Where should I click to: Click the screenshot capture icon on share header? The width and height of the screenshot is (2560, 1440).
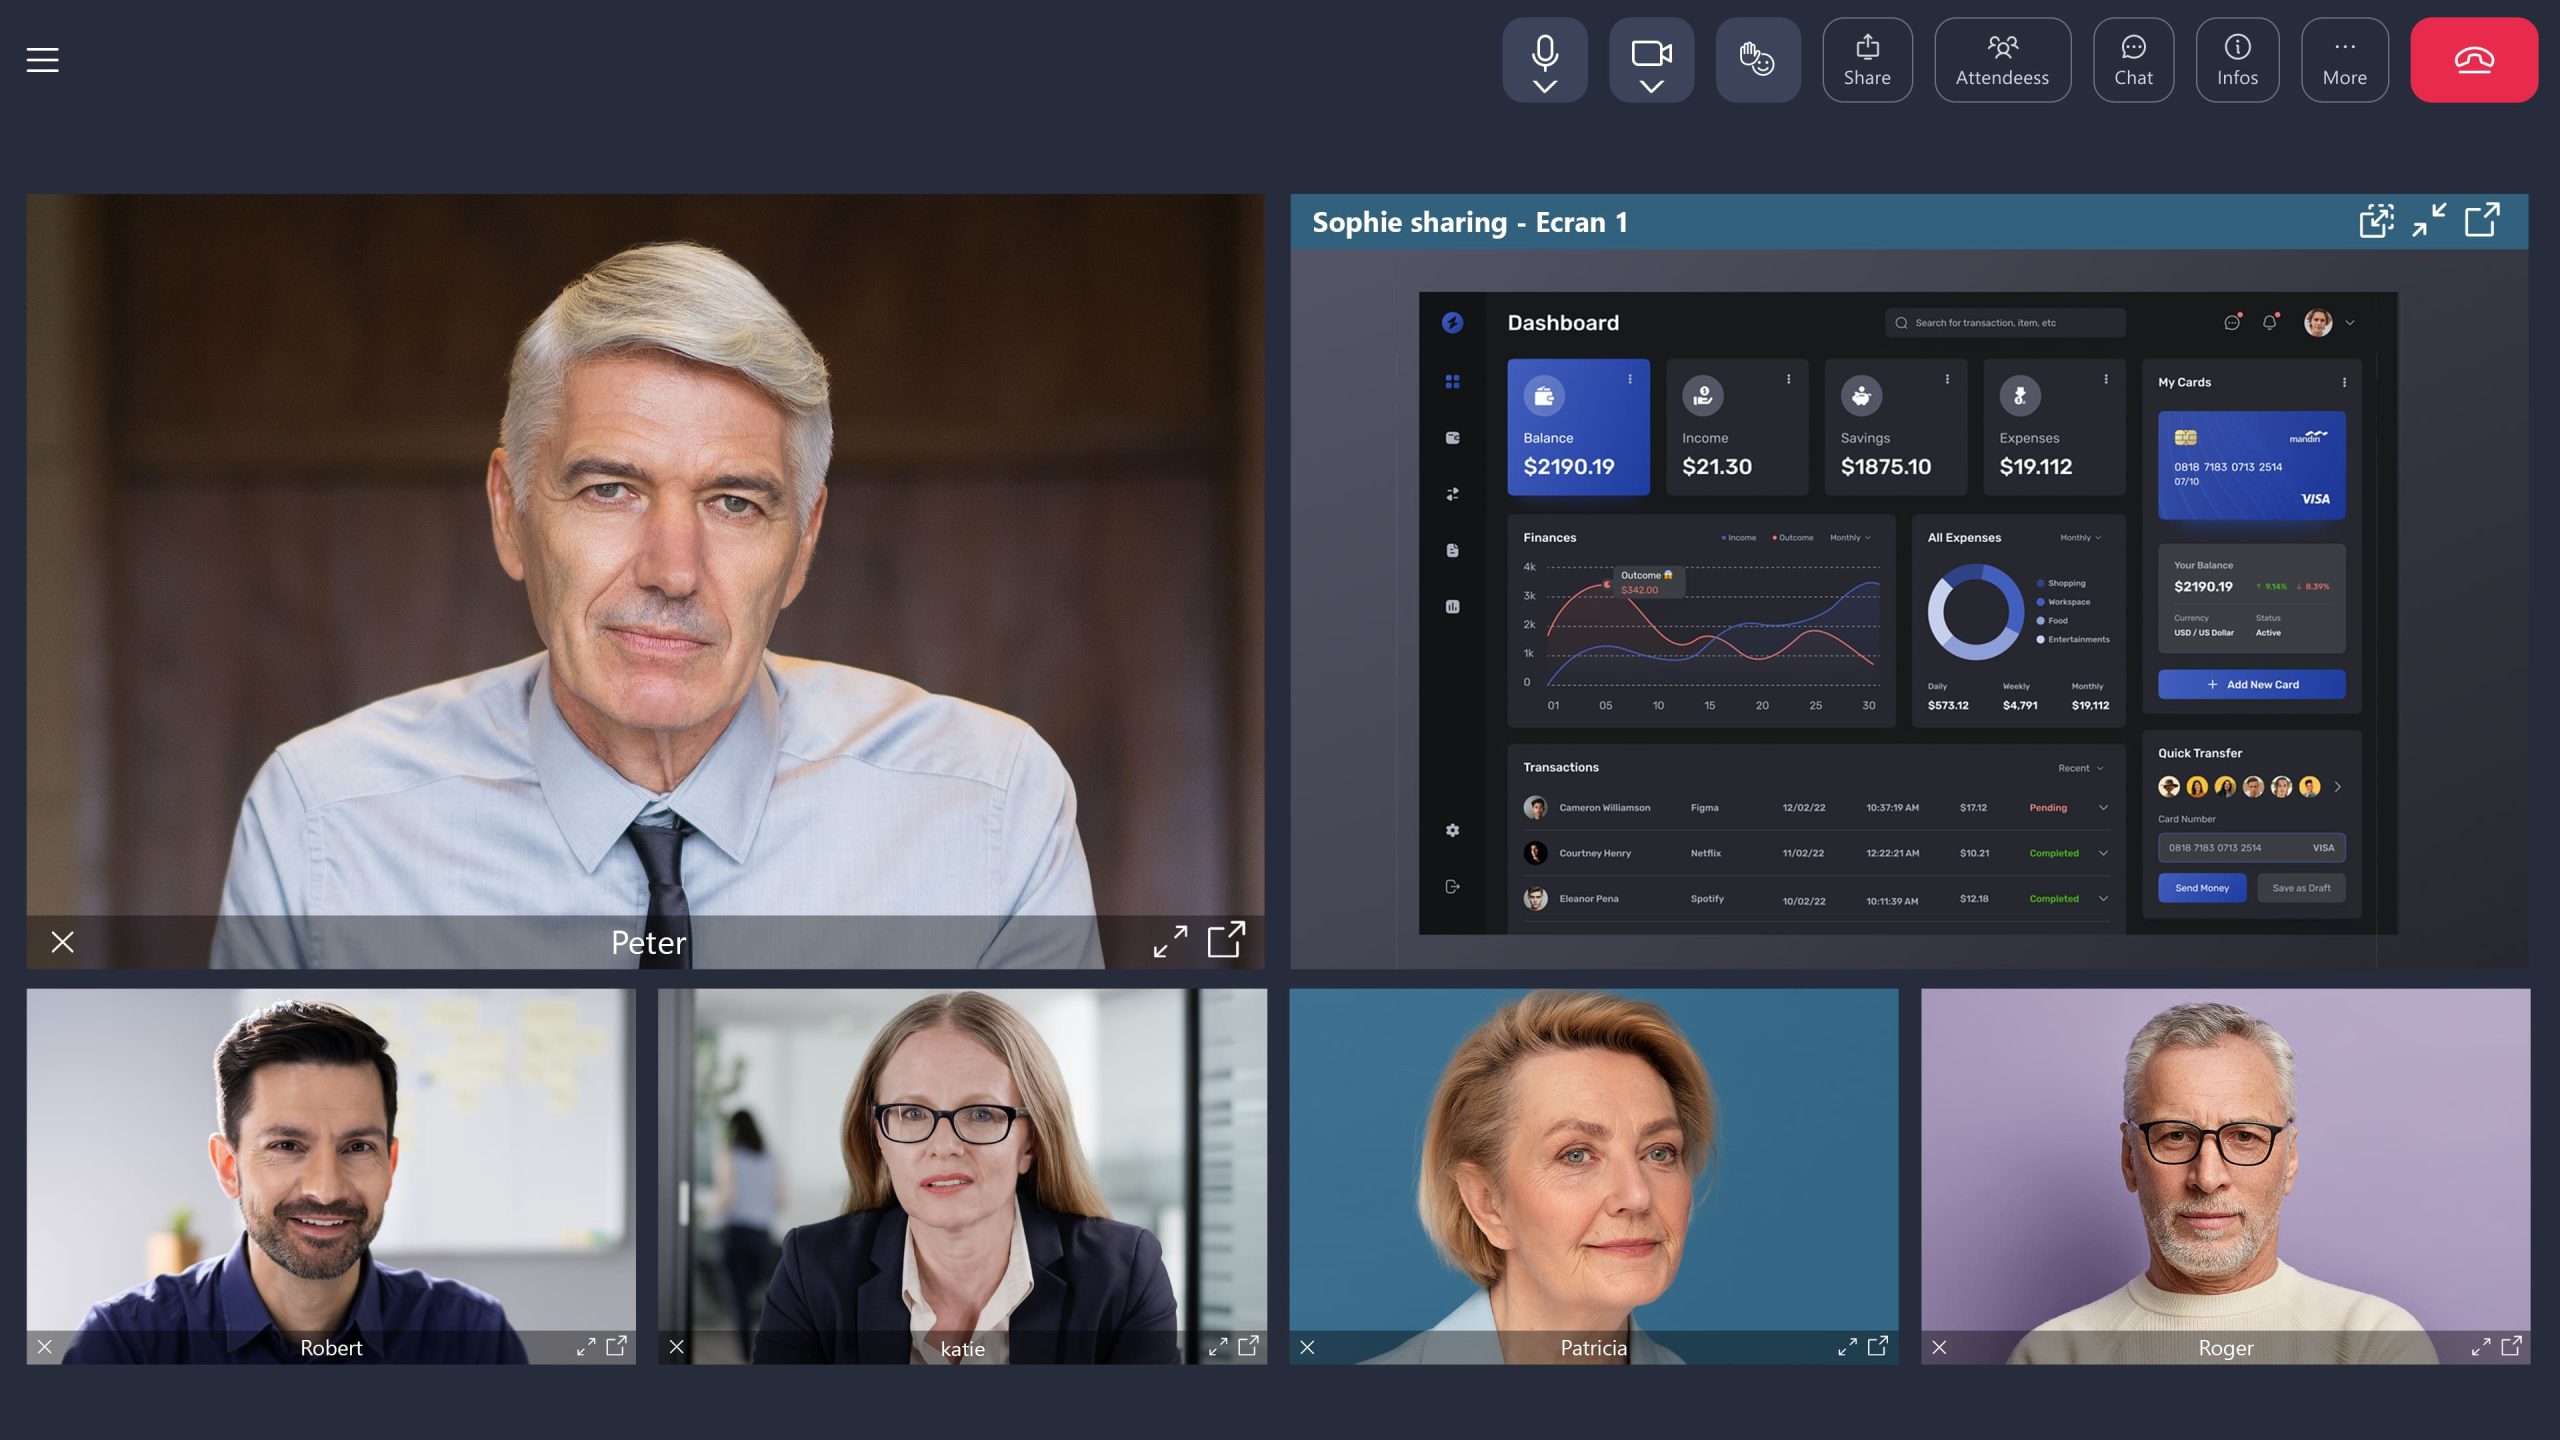click(x=2376, y=220)
